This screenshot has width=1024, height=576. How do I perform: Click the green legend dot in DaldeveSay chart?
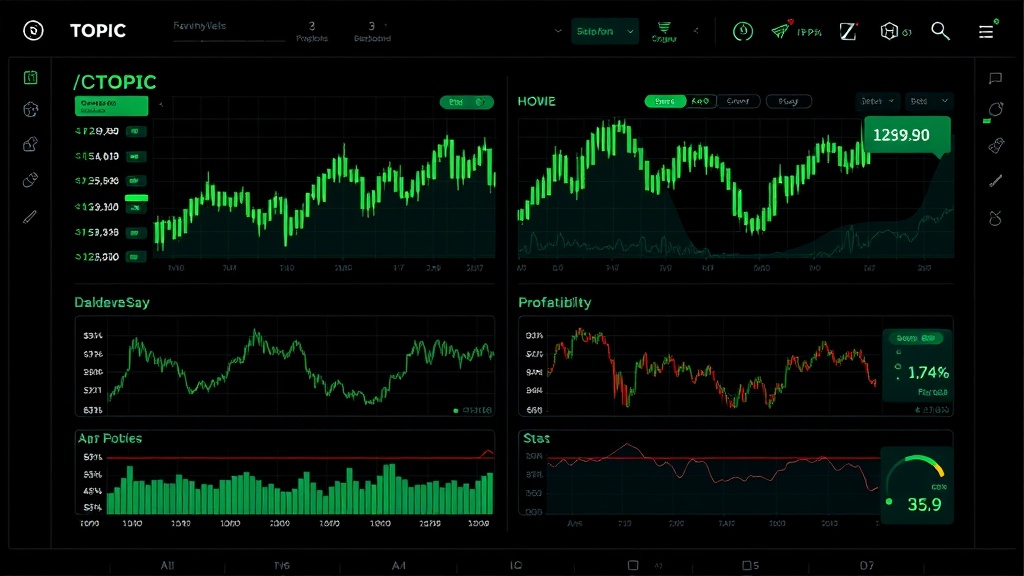coord(456,411)
